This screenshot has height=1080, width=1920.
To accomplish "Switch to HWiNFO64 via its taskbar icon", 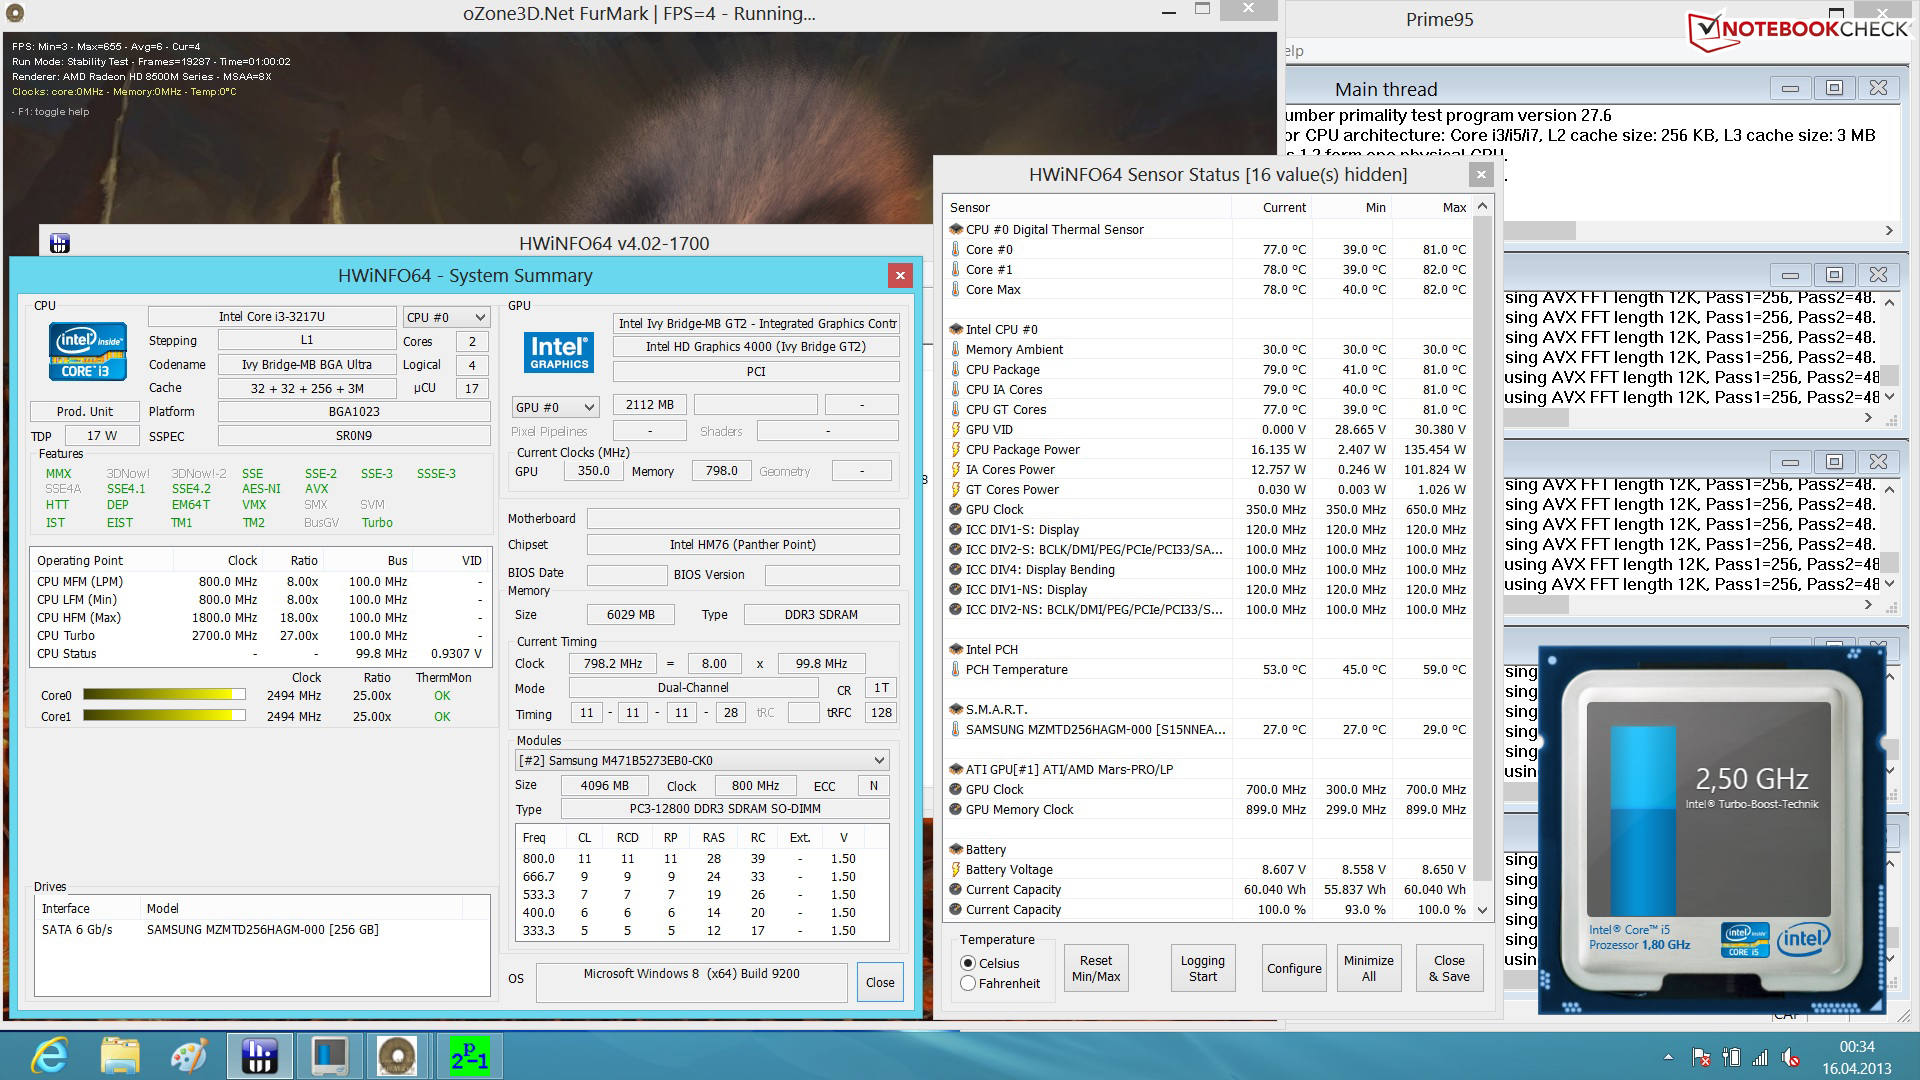I will (x=259, y=1055).
